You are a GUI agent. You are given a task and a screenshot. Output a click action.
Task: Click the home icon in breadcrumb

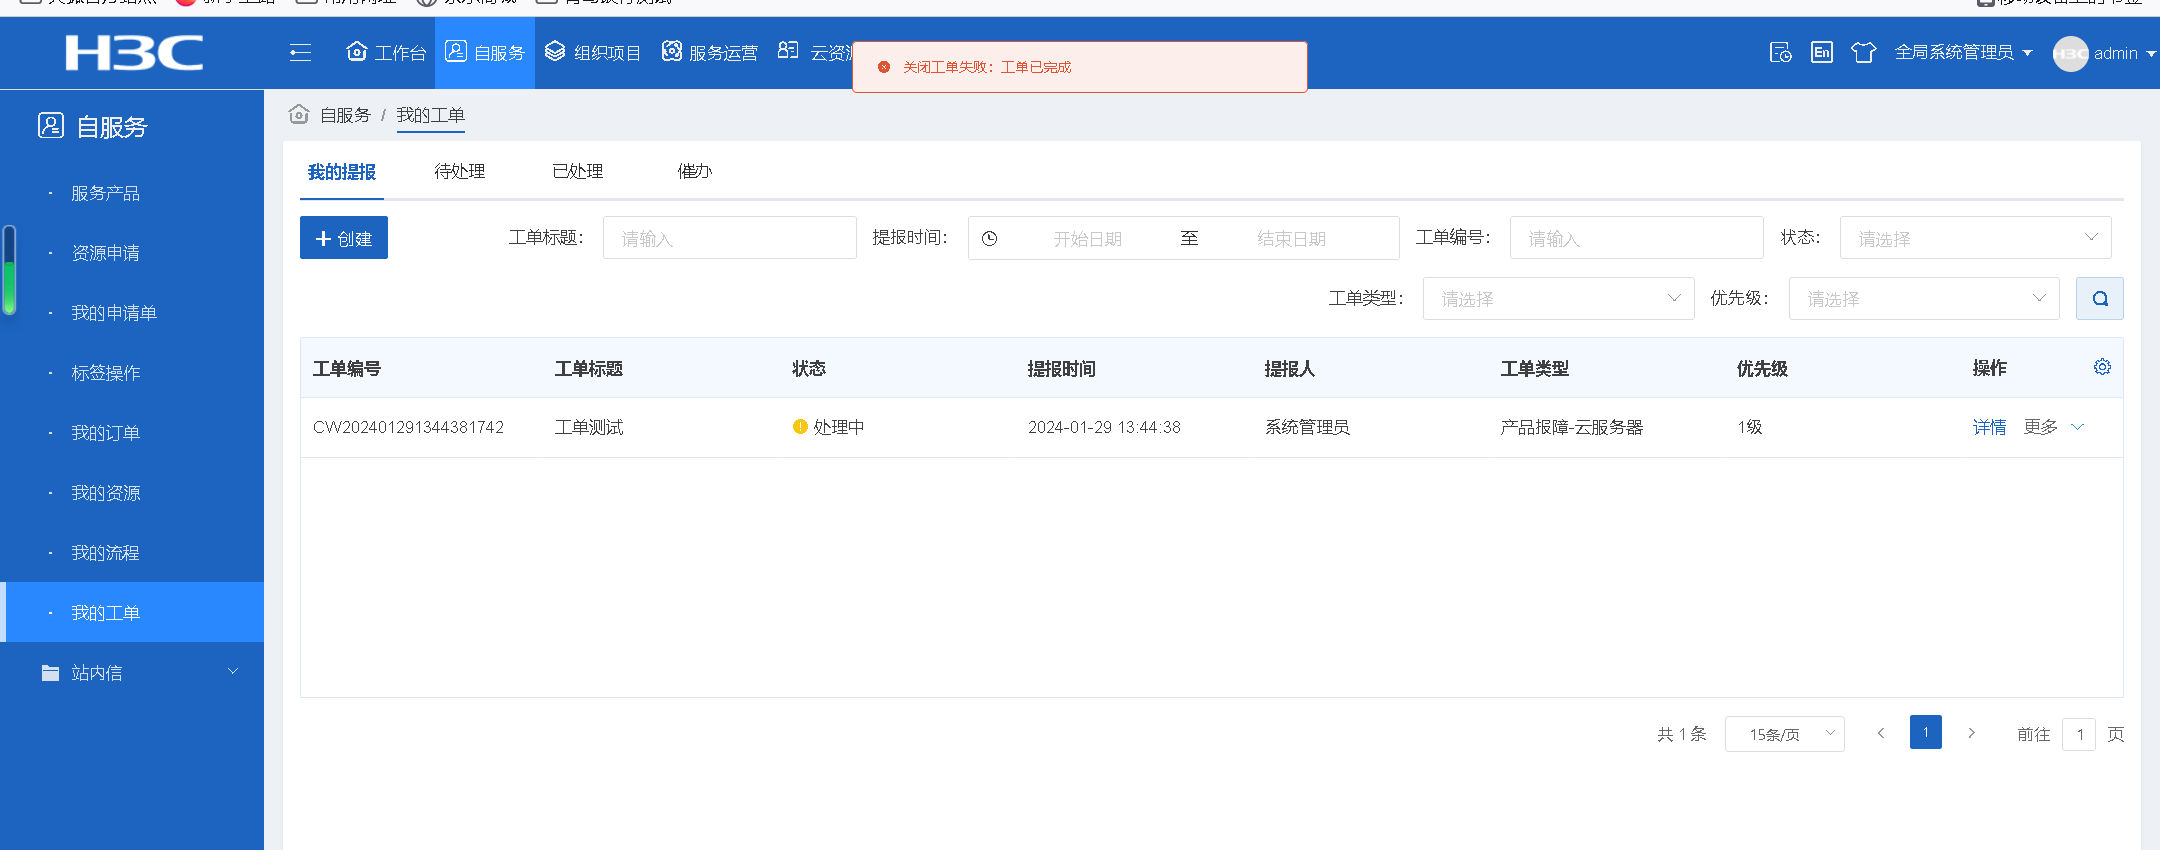pos(299,115)
